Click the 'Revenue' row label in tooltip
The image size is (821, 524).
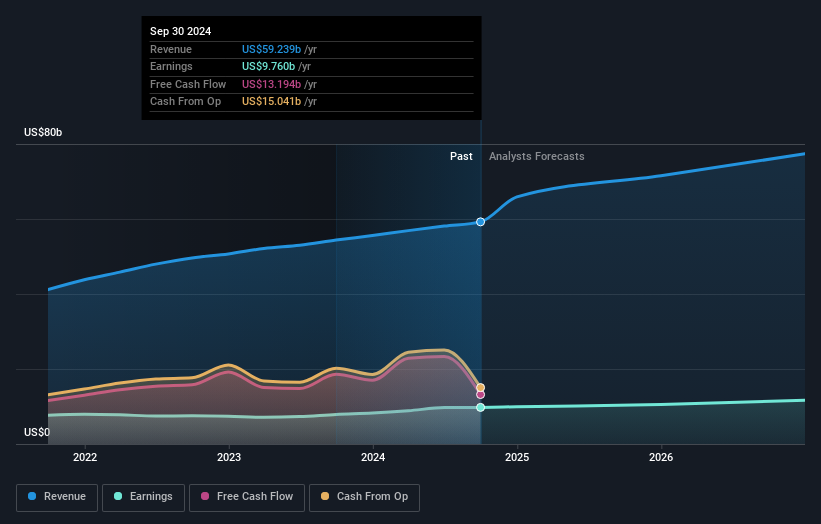coord(171,49)
